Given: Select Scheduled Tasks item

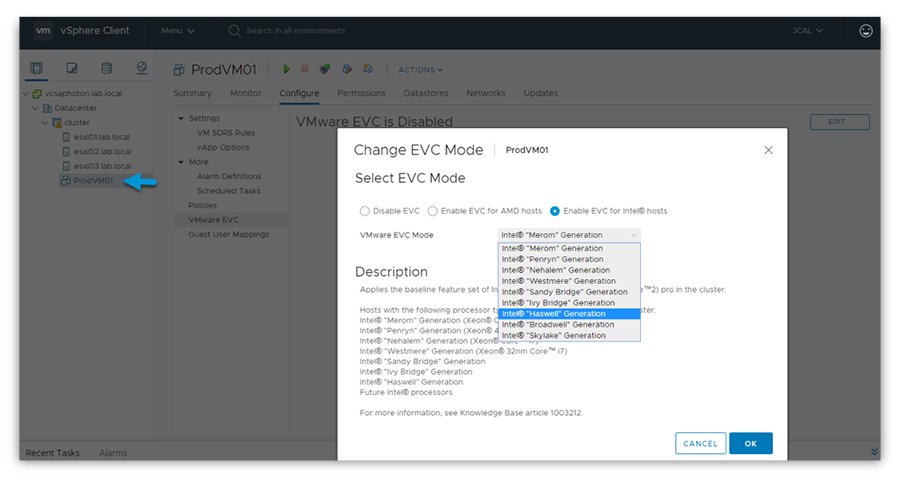Looking at the screenshot, I should click(x=228, y=191).
